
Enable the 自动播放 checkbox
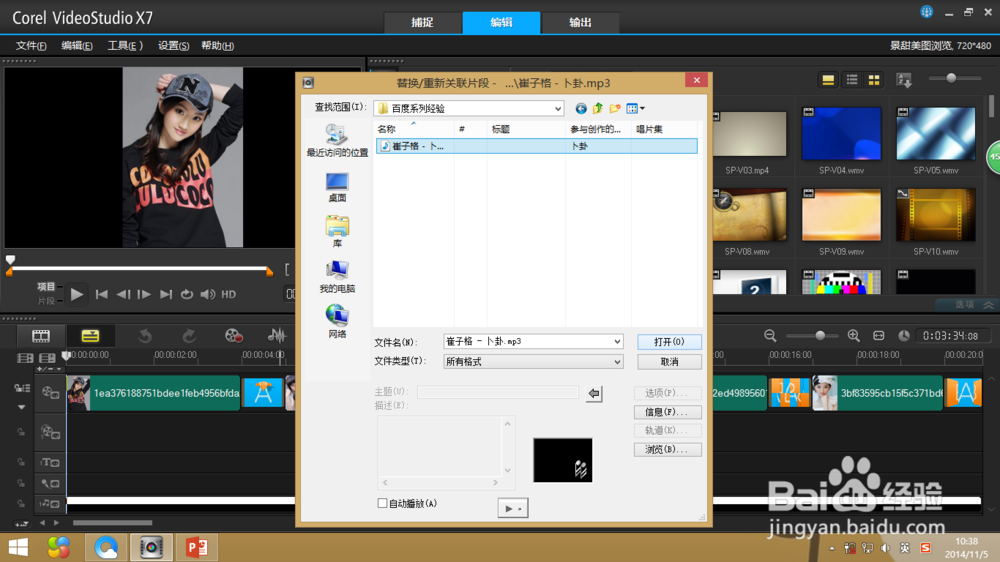[383, 503]
